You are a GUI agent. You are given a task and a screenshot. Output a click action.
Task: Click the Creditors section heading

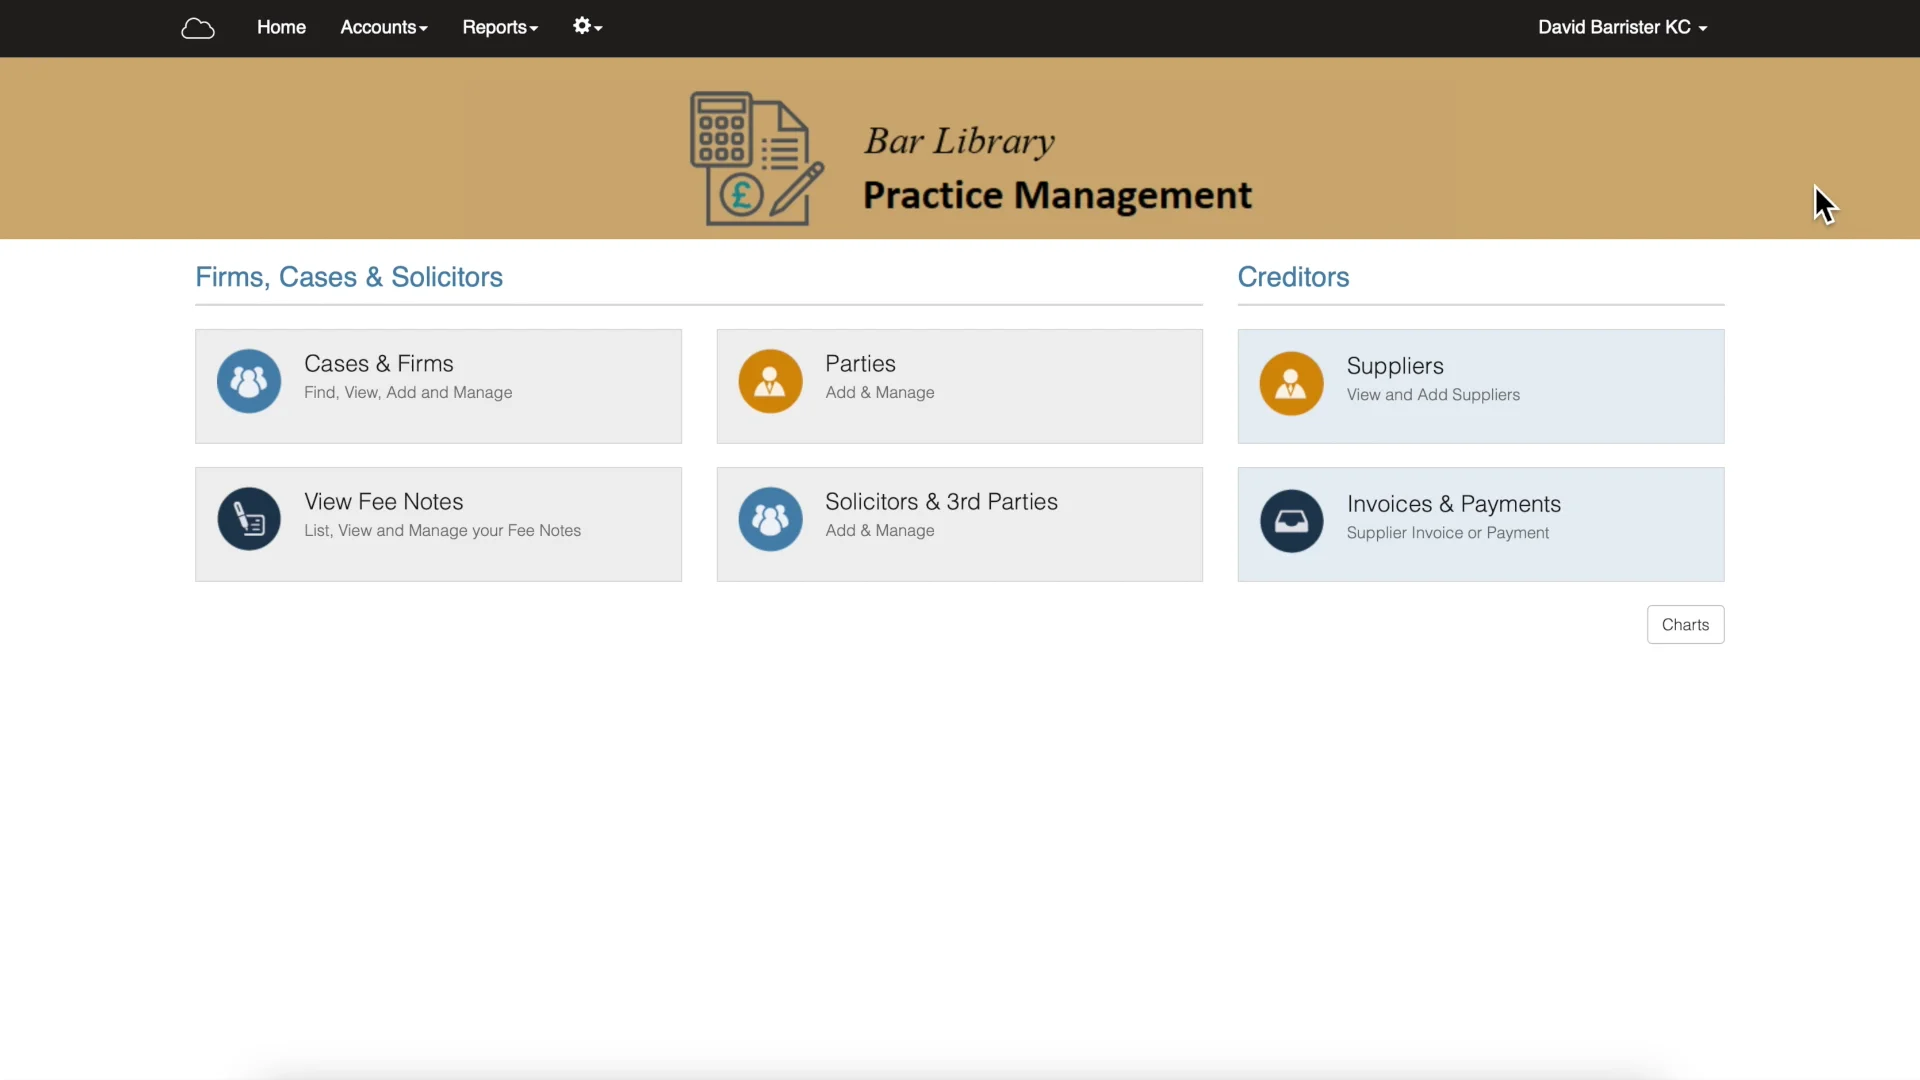tap(1293, 277)
